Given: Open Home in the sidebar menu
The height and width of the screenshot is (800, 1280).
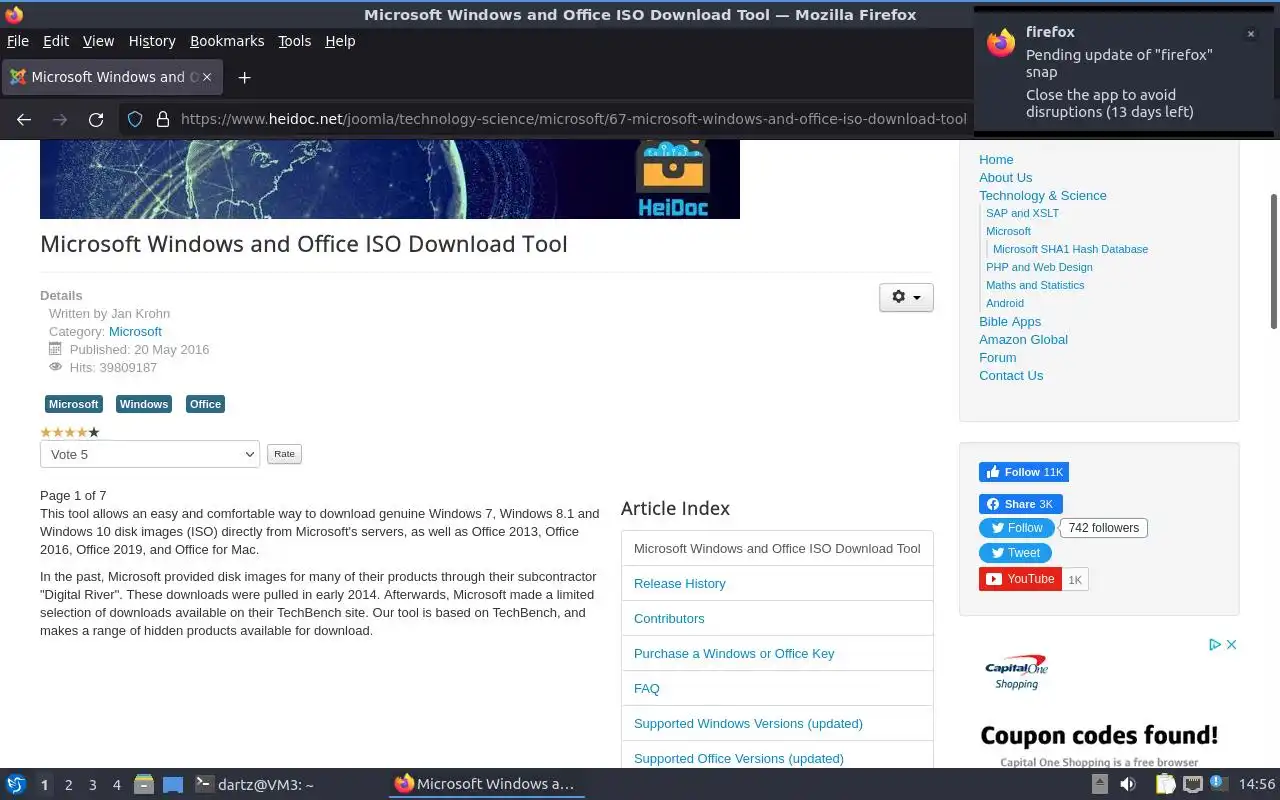Looking at the screenshot, I should [x=996, y=159].
